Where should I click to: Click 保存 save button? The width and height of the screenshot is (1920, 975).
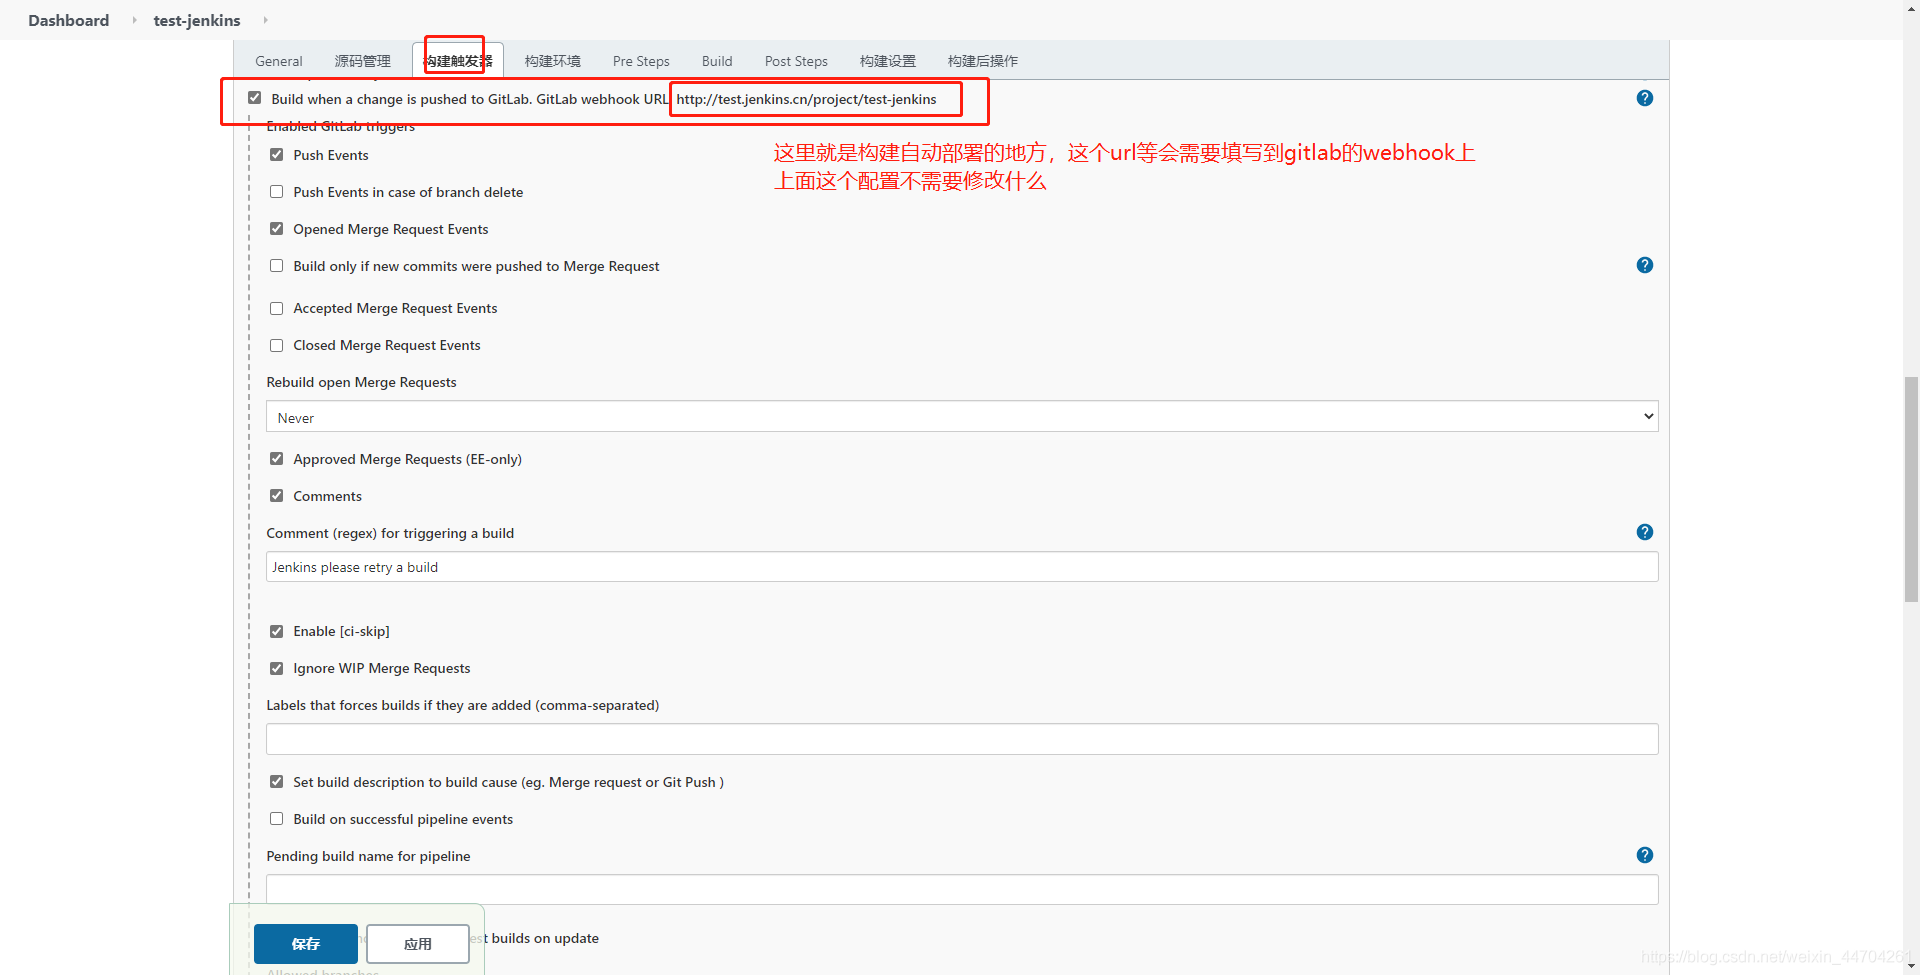[306, 944]
